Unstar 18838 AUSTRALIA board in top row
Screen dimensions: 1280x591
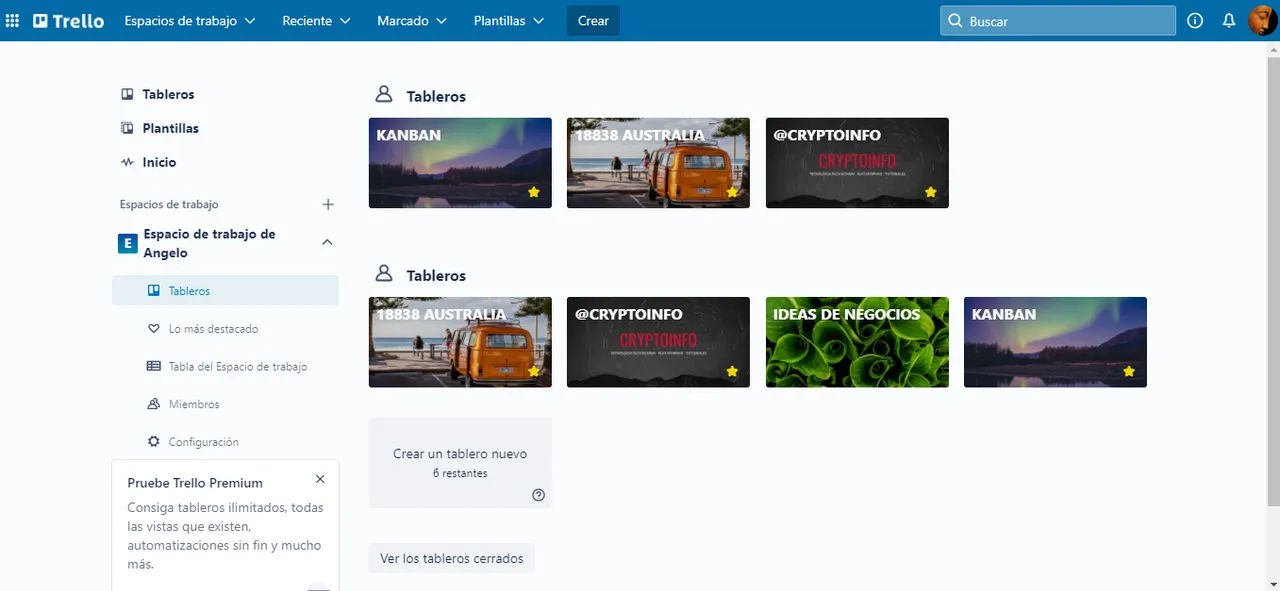[x=732, y=192]
